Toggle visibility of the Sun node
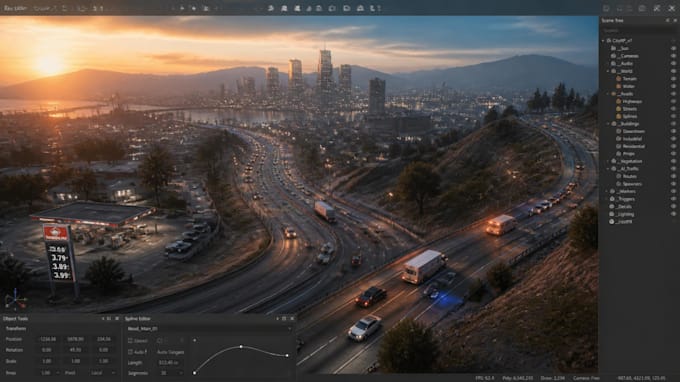This screenshot has height=382, width=680. click(673, 49)
